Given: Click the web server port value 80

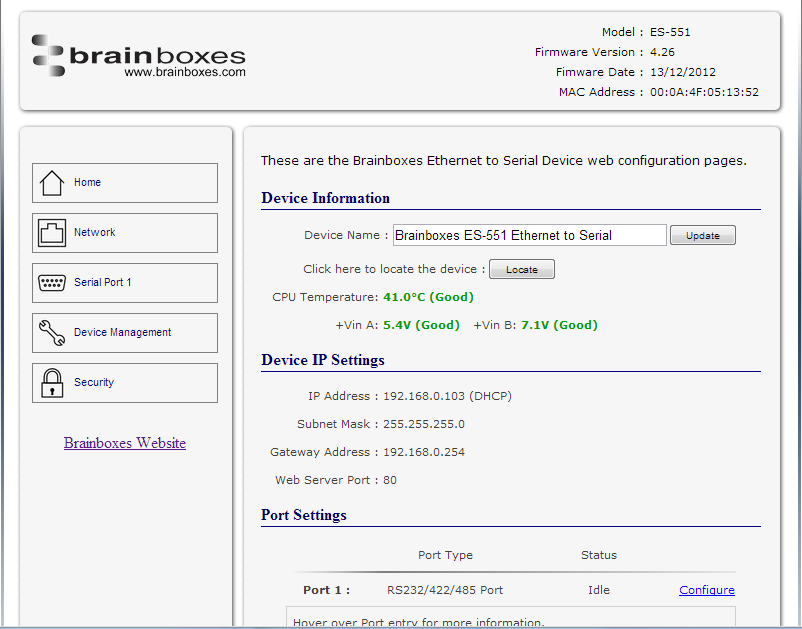Looking at the screenshot, I should click(390, 480).
